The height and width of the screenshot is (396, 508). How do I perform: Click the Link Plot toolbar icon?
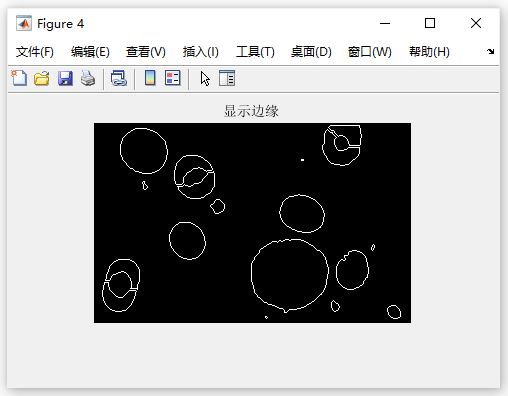point(118,78)
